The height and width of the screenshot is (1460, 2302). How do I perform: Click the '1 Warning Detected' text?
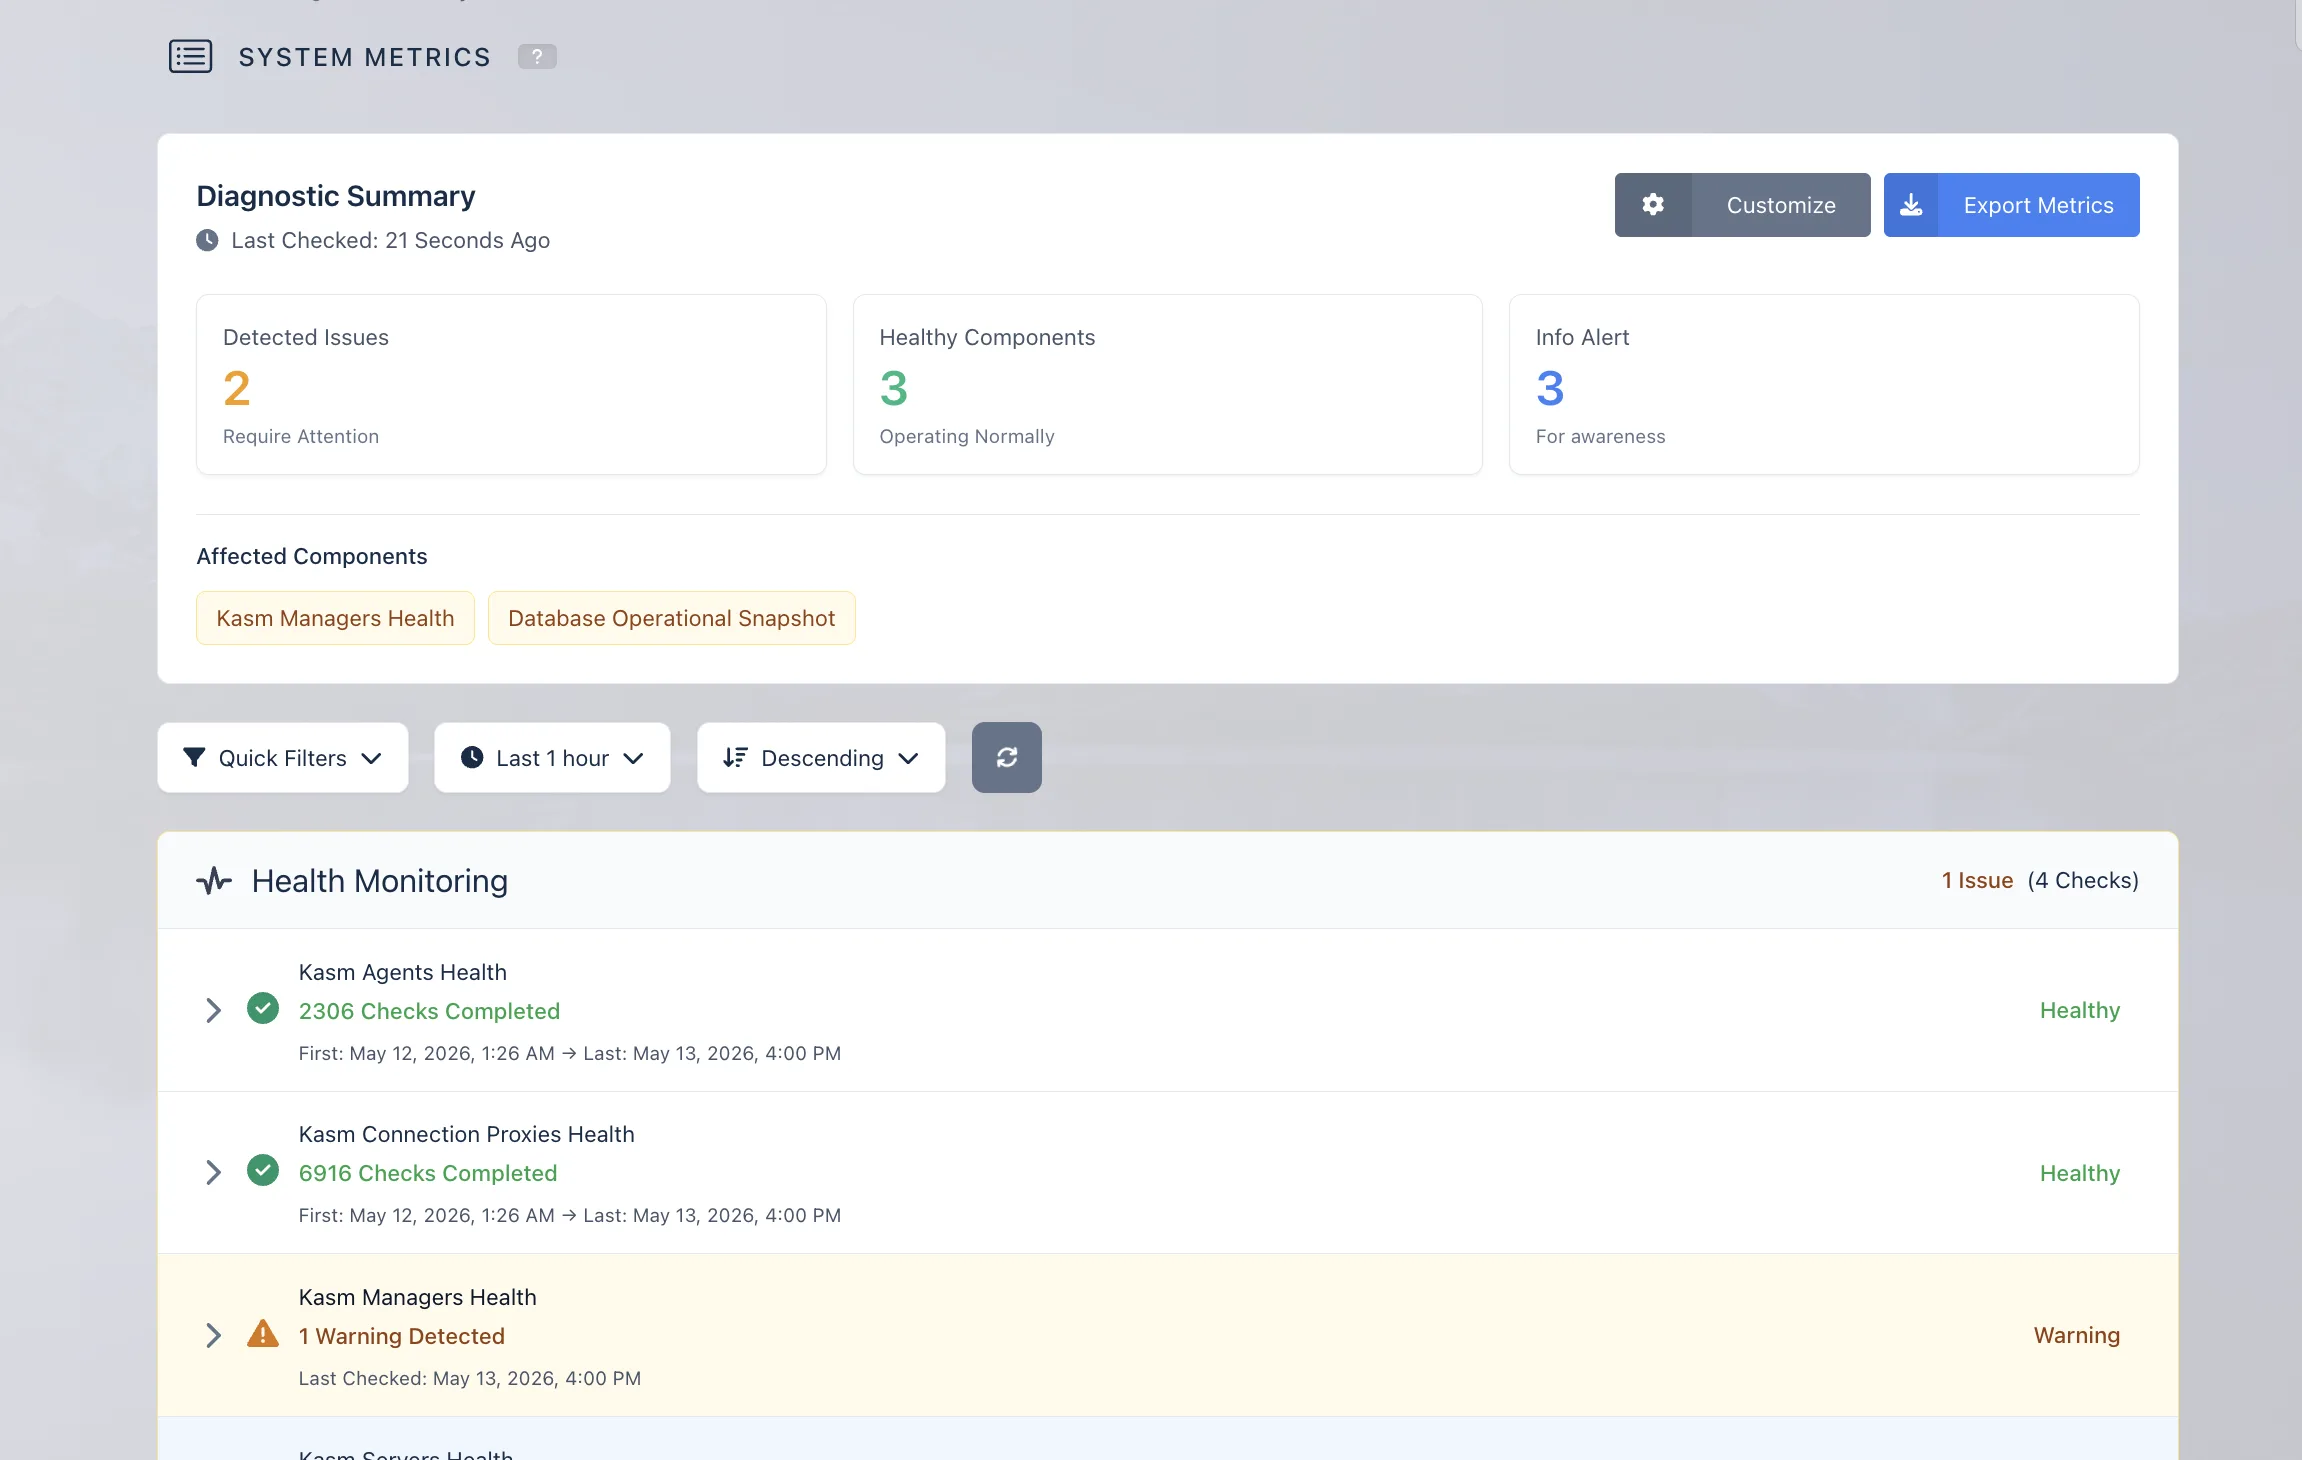click(x=402, y=1336)
